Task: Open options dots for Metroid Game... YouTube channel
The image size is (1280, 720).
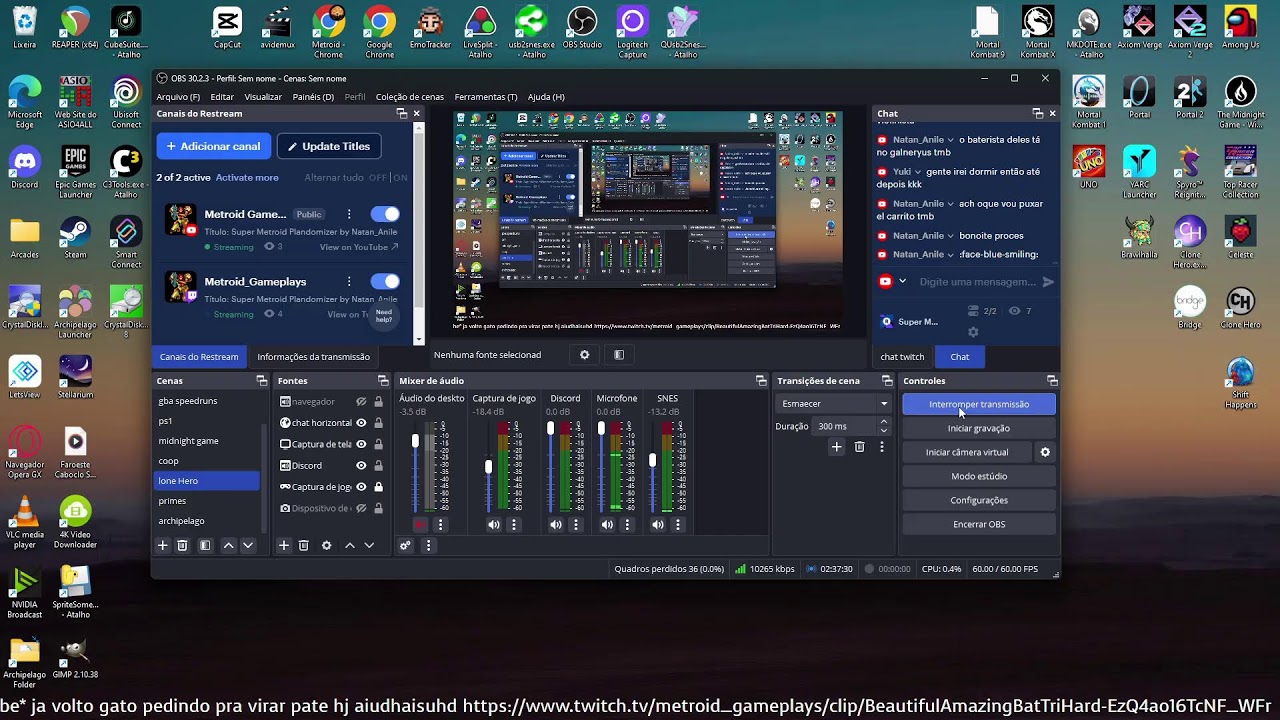Action: 349,214
